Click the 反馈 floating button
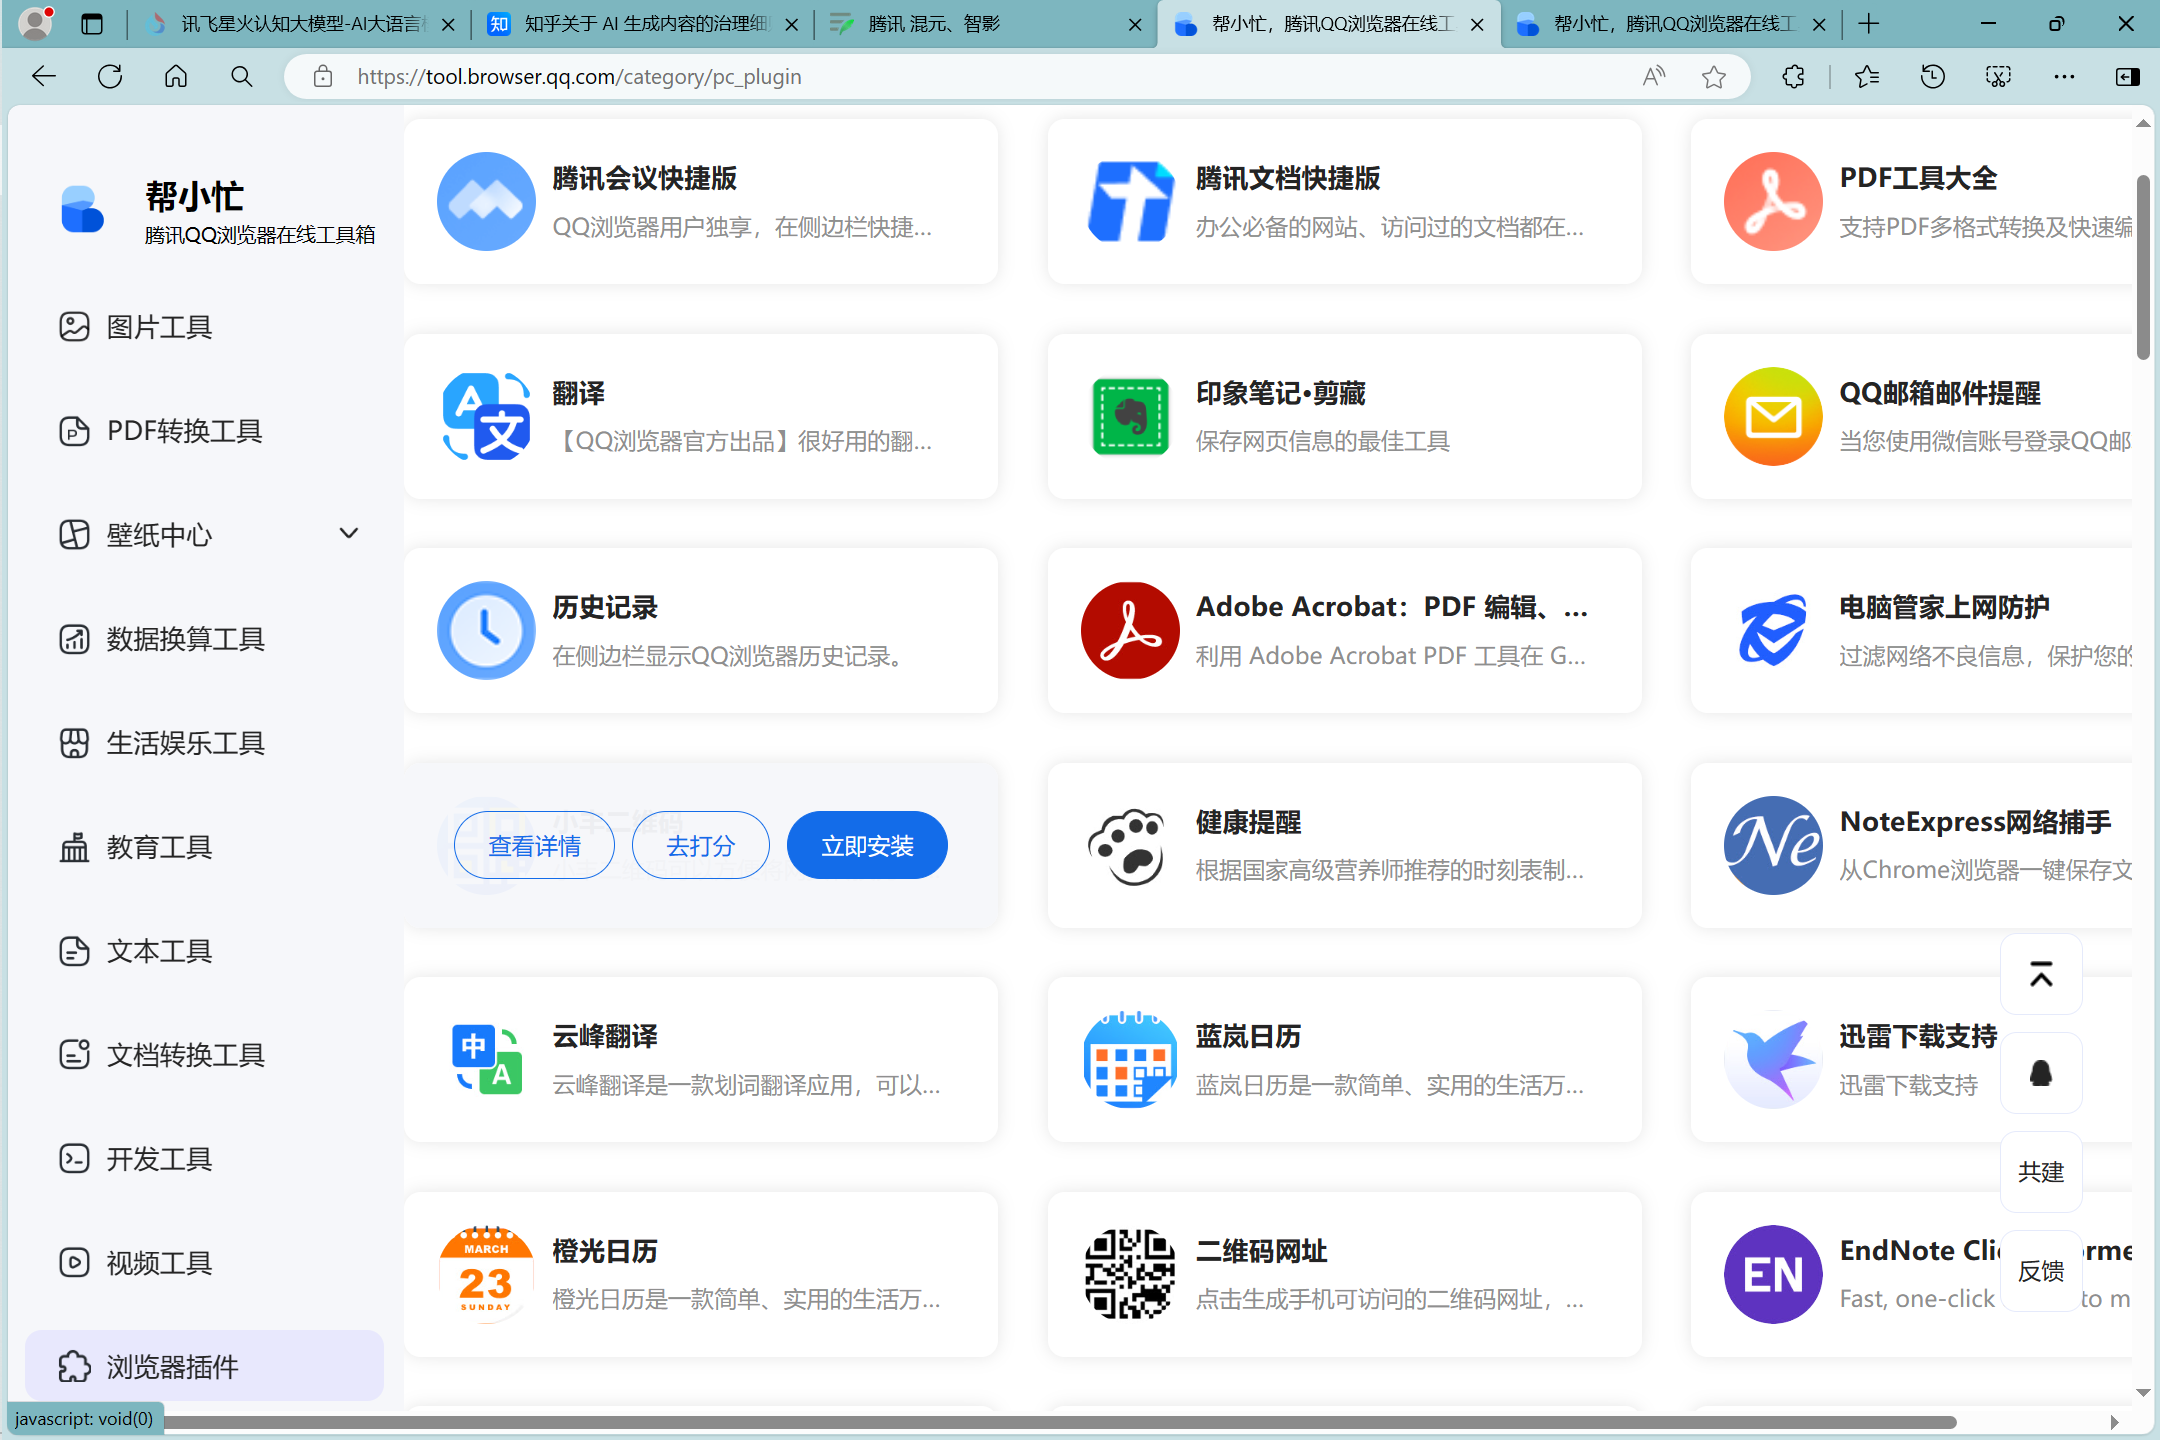 pos(2041,1271)
